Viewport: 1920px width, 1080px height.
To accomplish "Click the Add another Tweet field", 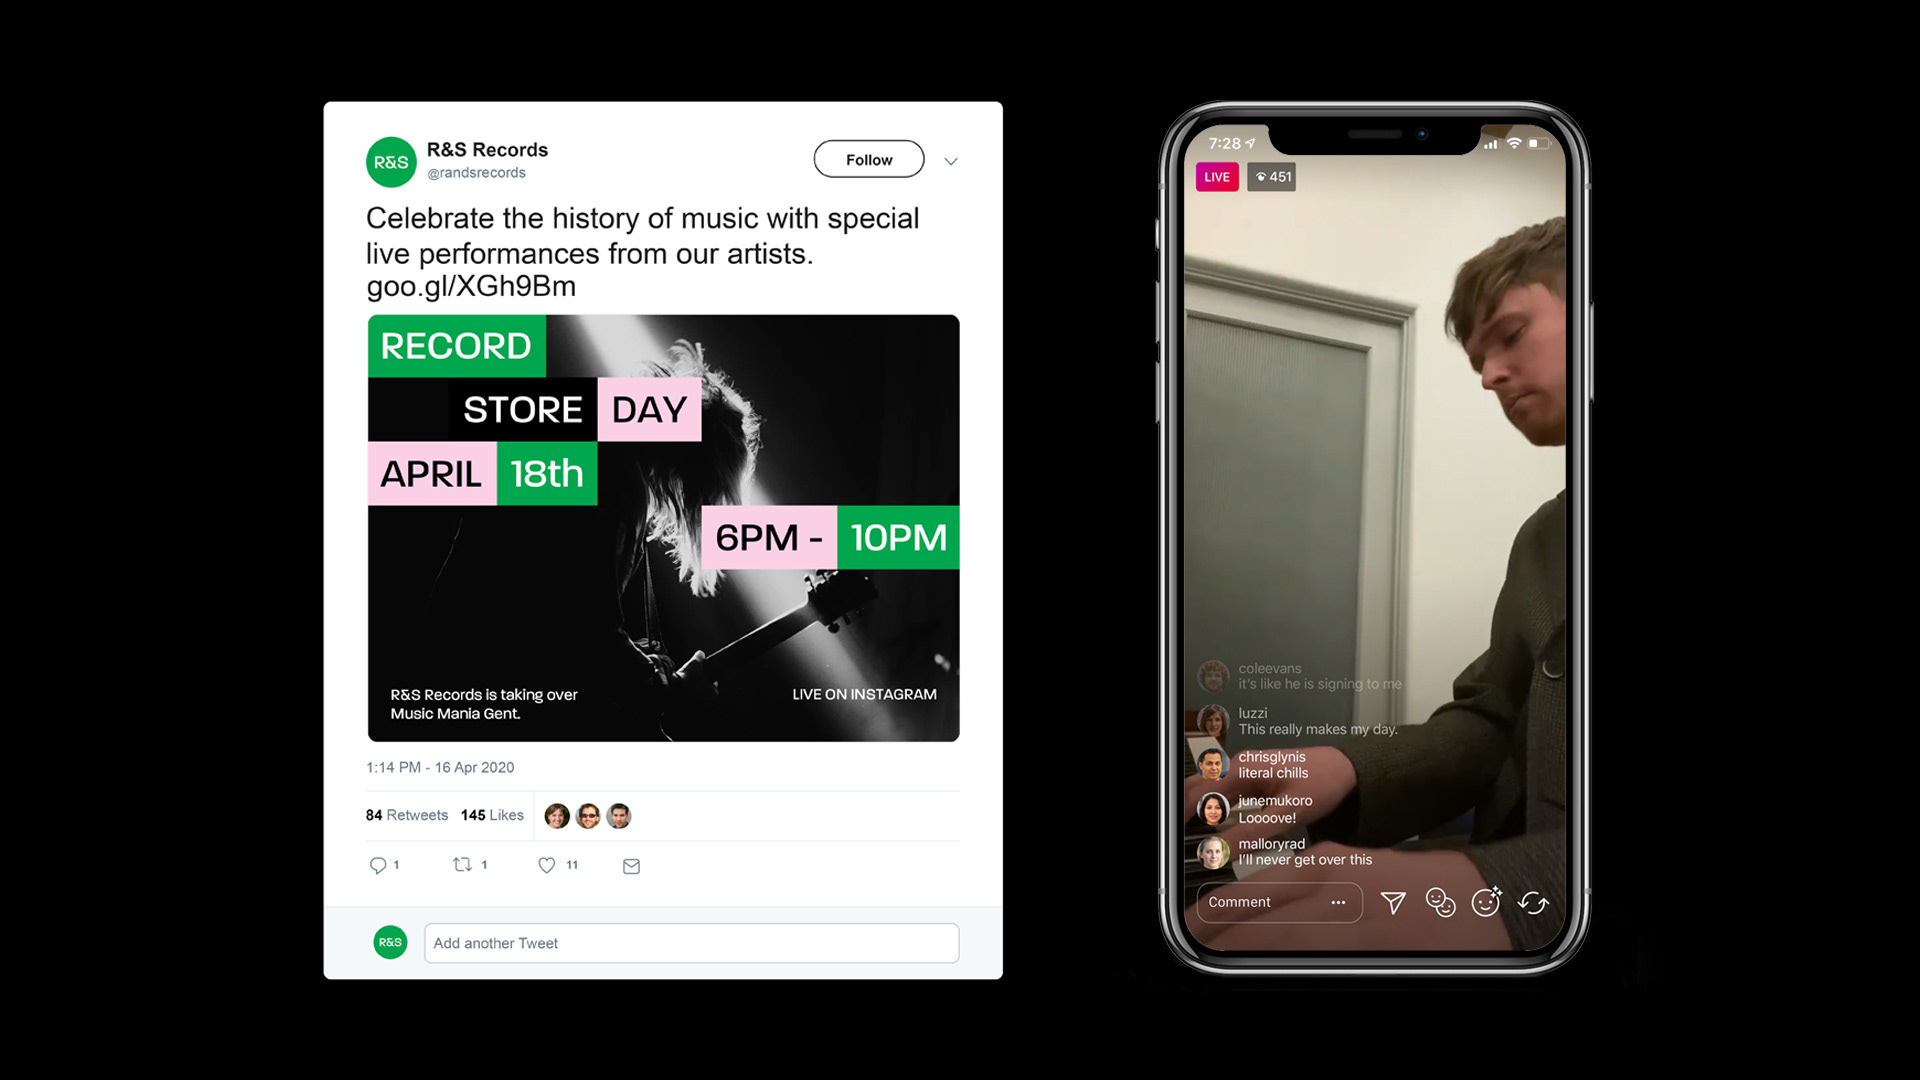I will (691, 943).
